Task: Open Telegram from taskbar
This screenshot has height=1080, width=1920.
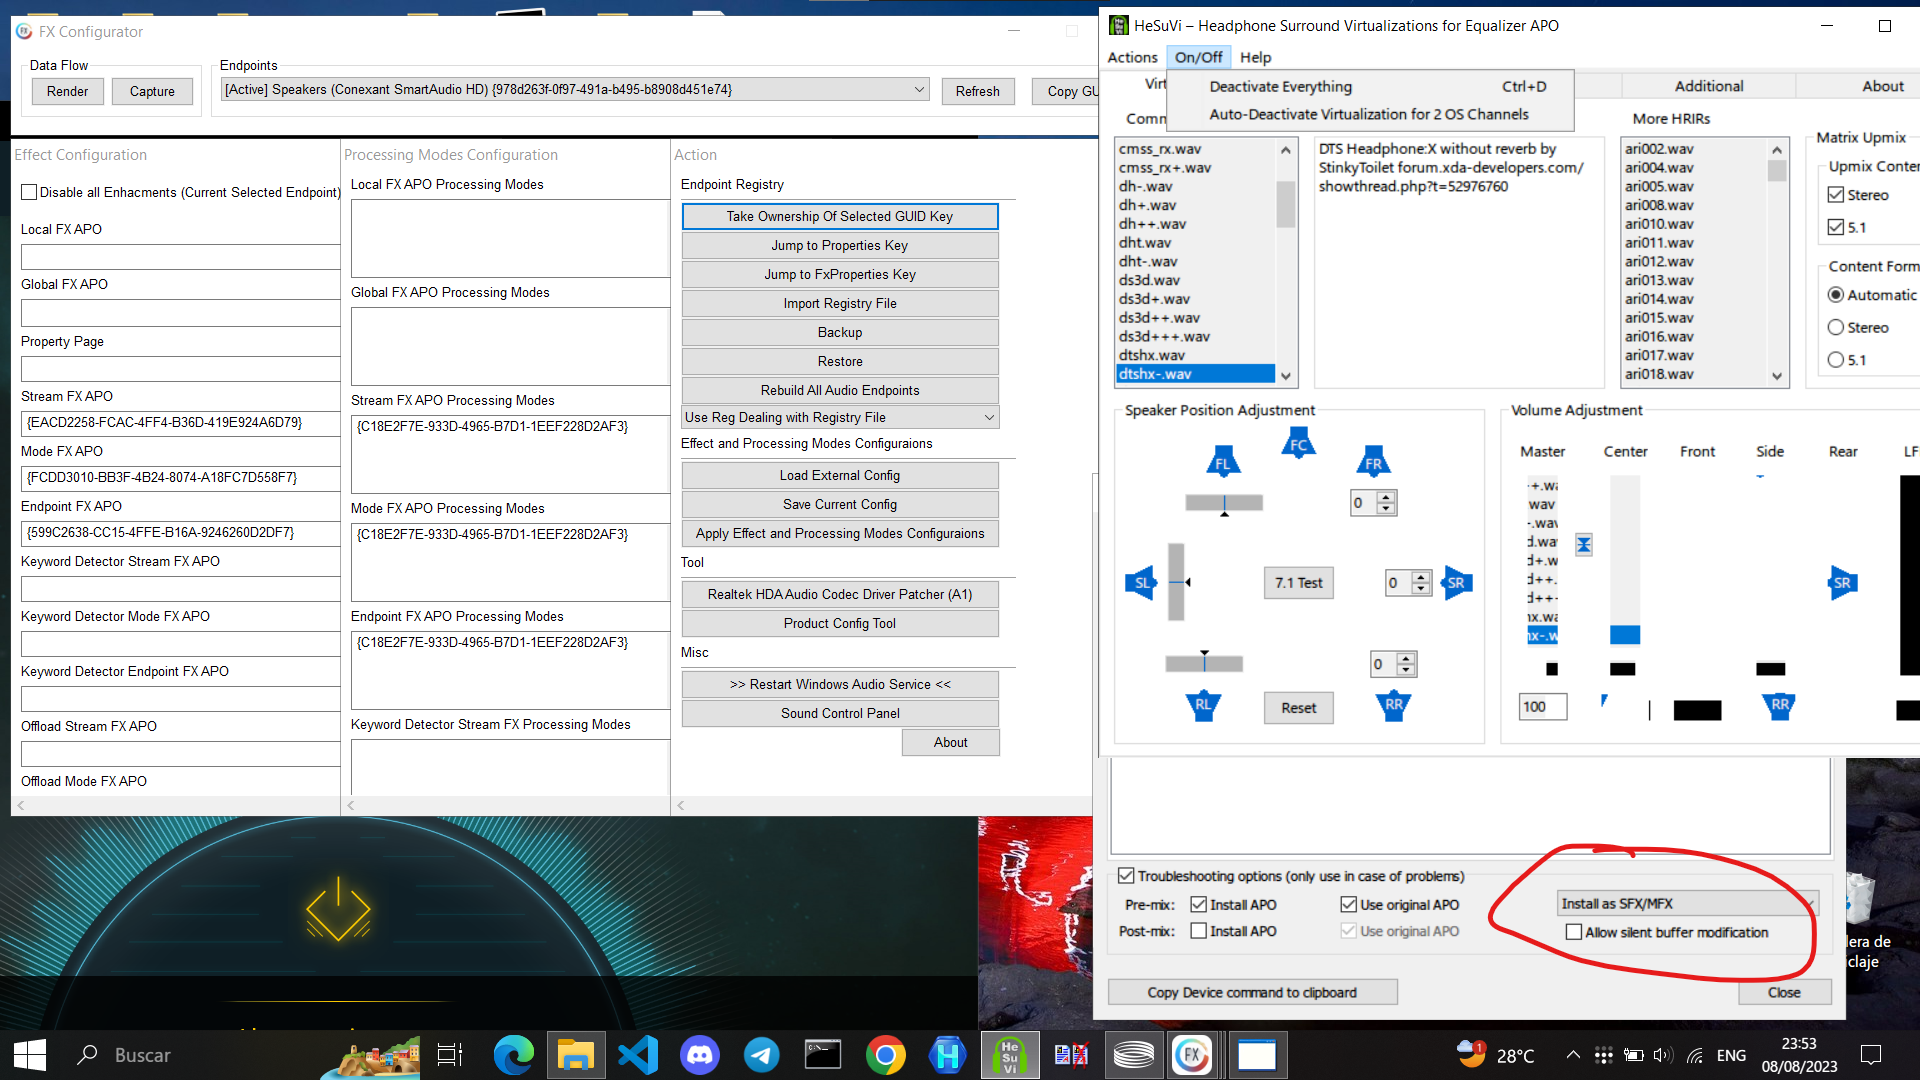Action: point(762,1055)
